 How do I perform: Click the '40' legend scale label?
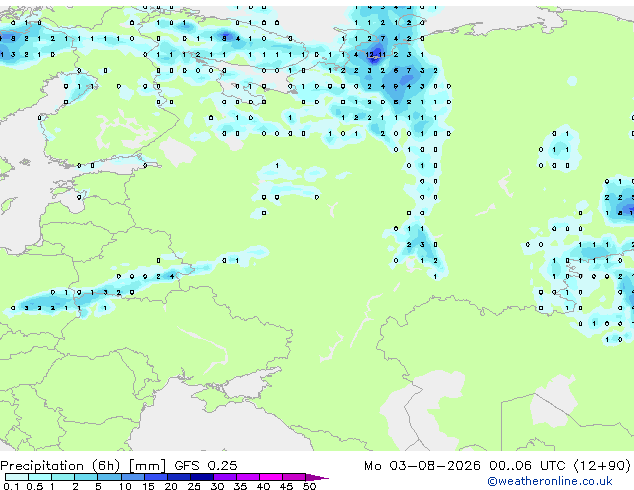click(x=263, y=486)
